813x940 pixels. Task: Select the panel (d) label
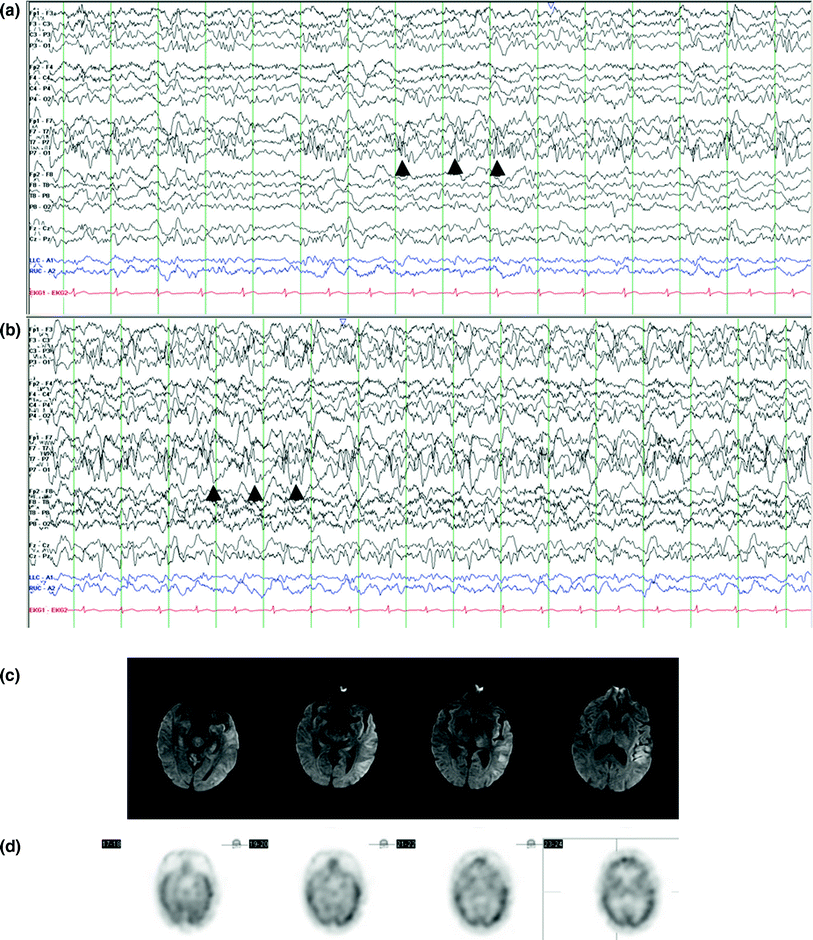pyautogui.click(x=11, y=845)
